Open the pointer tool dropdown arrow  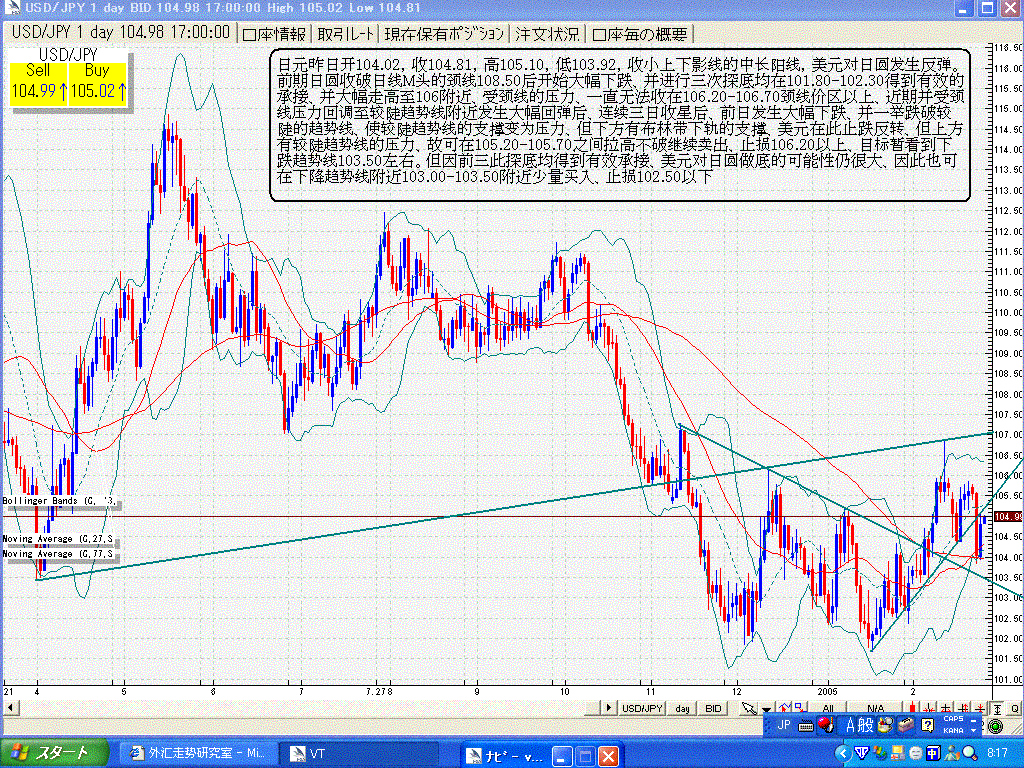tap(765, 707)
